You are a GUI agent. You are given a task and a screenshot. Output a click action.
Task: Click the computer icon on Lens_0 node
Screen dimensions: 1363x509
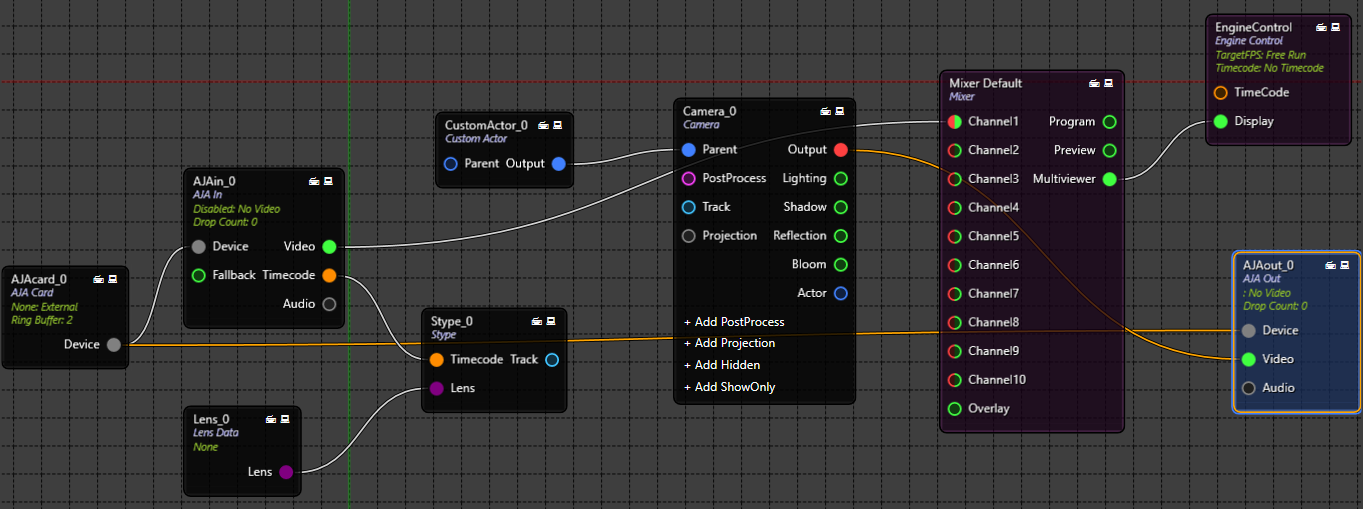click(x=285, y=418)
